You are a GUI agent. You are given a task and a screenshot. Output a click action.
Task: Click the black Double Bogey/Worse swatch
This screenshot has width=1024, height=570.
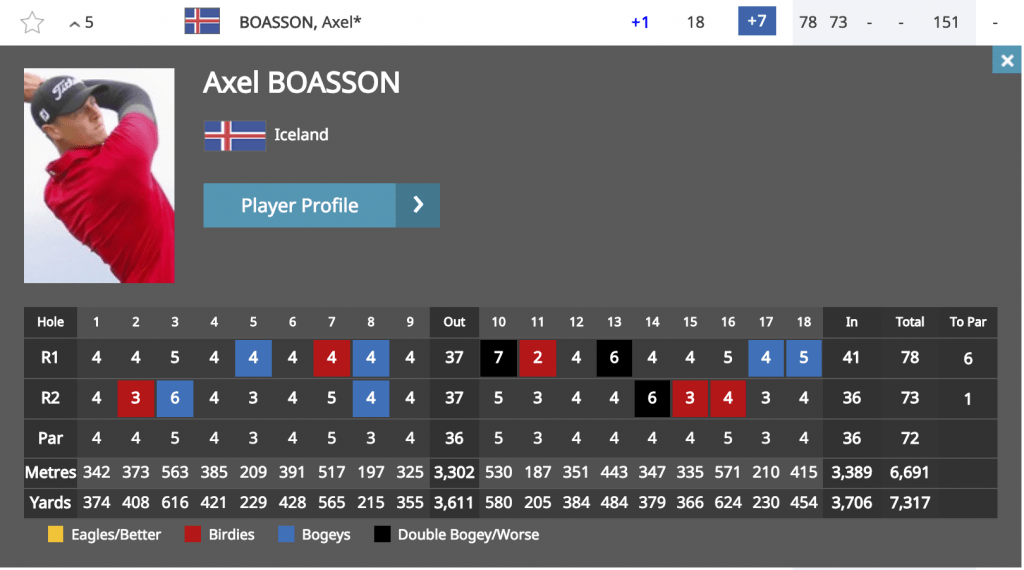(x=382, y=534)
